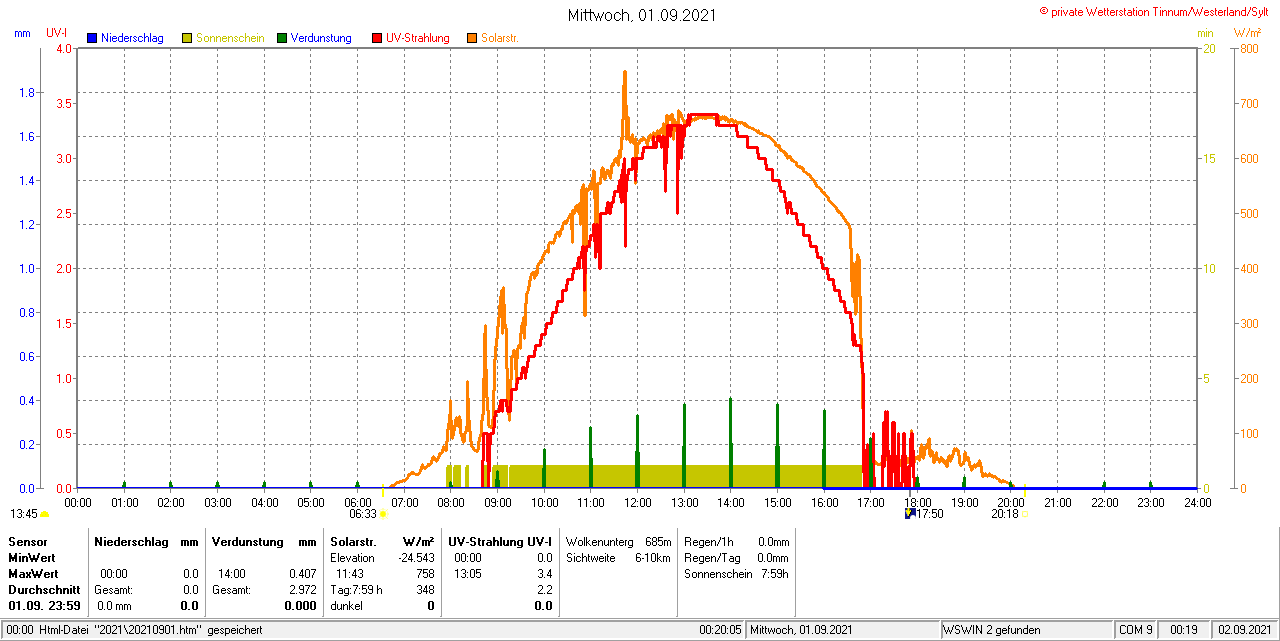Click the 700 value on W/m² axis
Screen dimensions: 1280x641
coord(1248,104)
